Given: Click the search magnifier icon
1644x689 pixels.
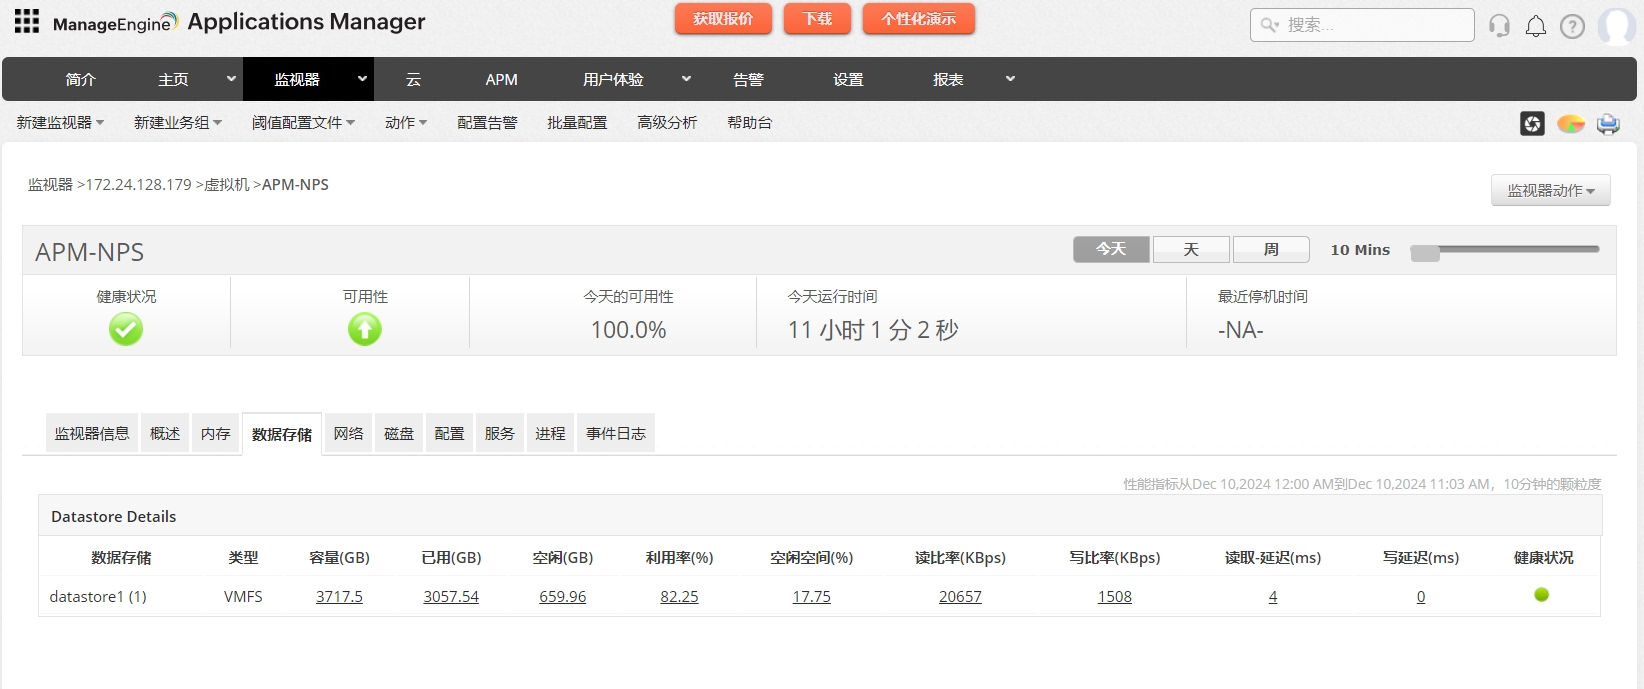Looking at the screenshot, I should coord(1269,25).
